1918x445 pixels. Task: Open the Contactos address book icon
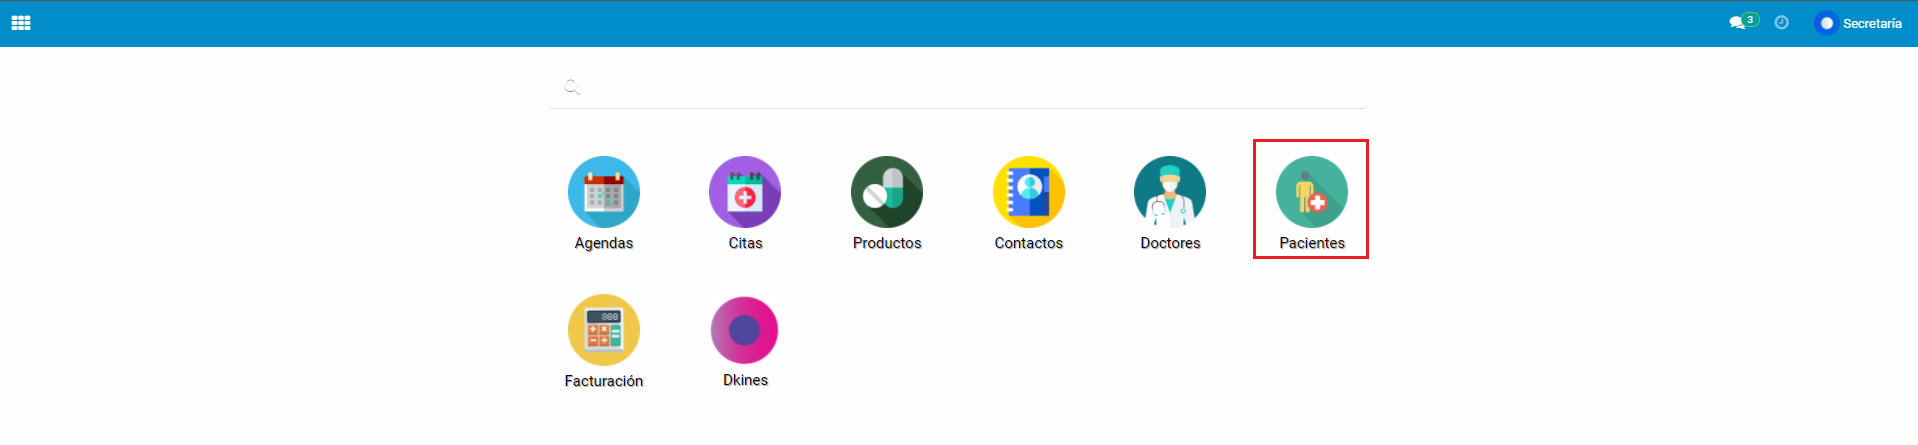point(1028,192)
